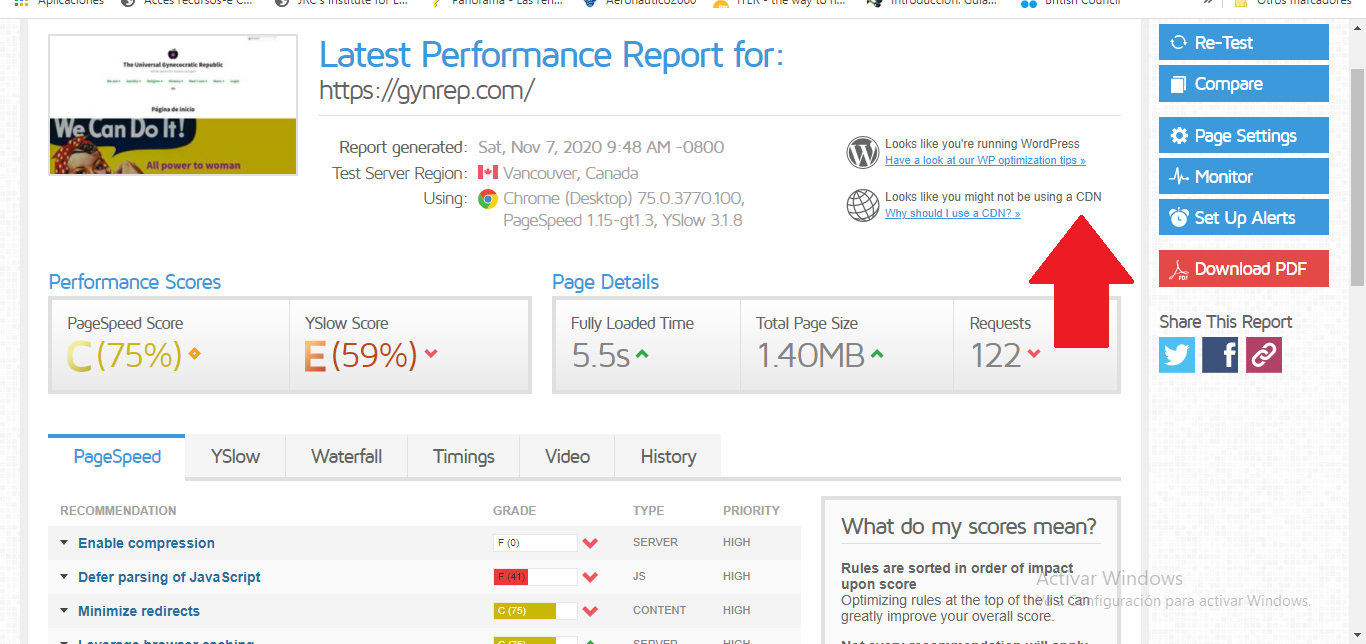1366x644 pixels.
Task: Click Minimize redirects C (75) grade bar
Action: point(535,611)
